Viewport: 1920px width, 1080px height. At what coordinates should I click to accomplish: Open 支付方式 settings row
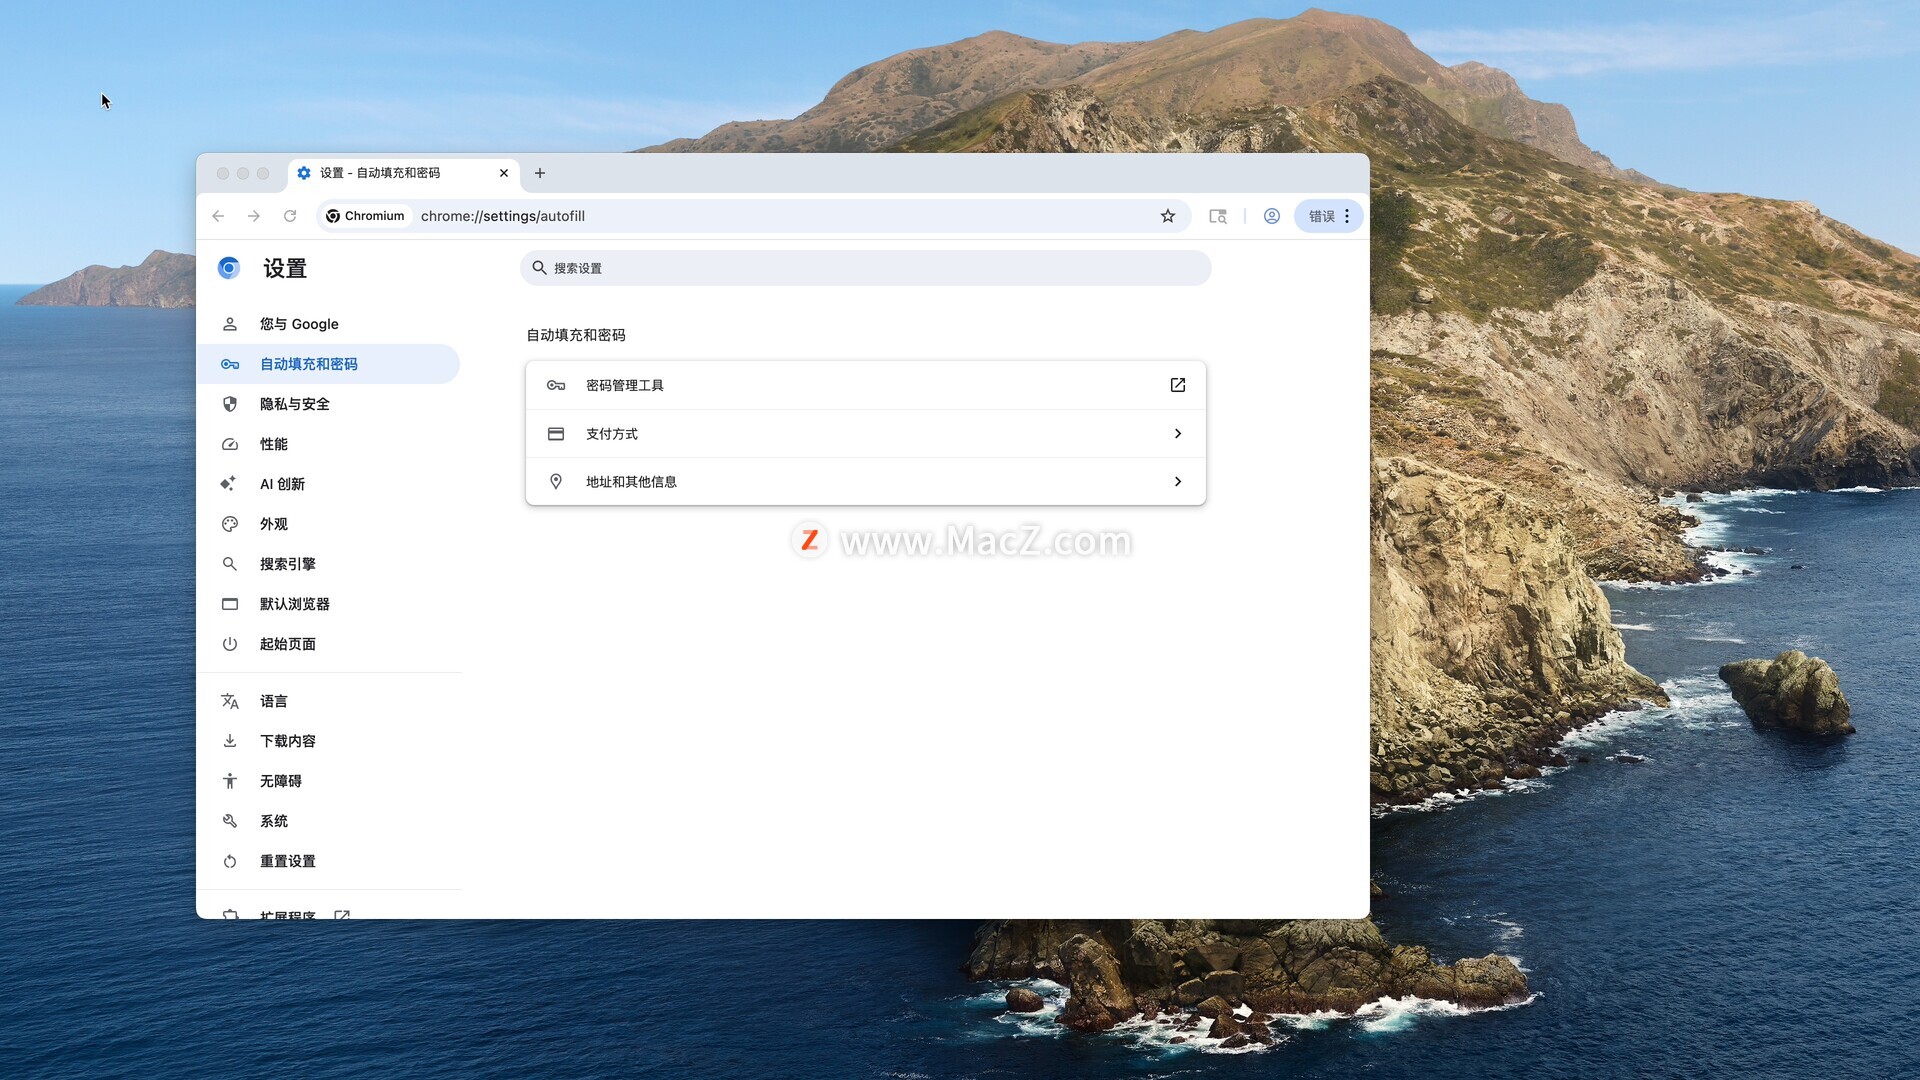(865, 434)
